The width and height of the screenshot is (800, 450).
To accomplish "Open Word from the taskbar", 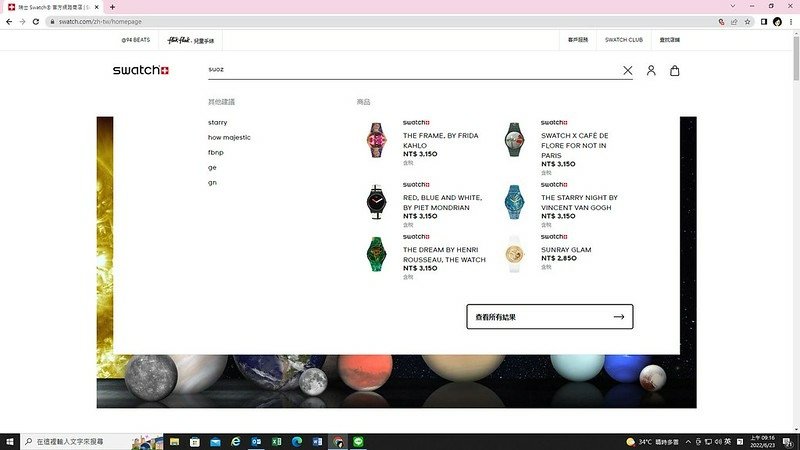I will click(317, 442).
